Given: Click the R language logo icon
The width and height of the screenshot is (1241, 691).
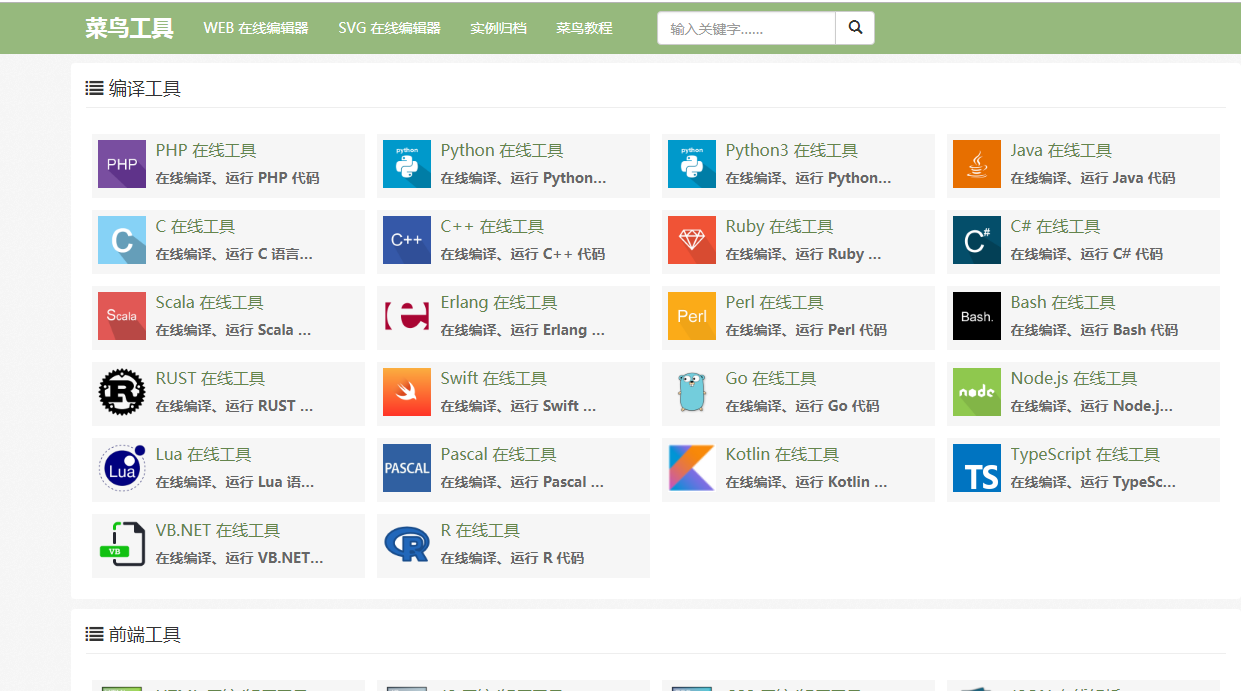Looking at the screenshot, I should coord(407,544).
